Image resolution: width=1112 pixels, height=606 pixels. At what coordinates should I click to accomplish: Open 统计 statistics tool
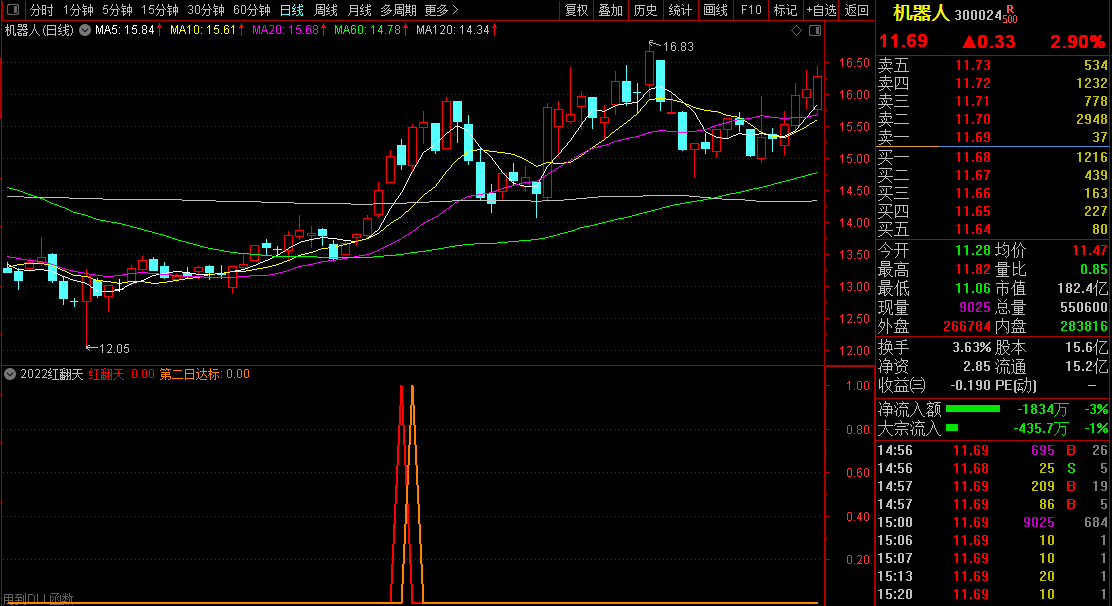(680, 10)
